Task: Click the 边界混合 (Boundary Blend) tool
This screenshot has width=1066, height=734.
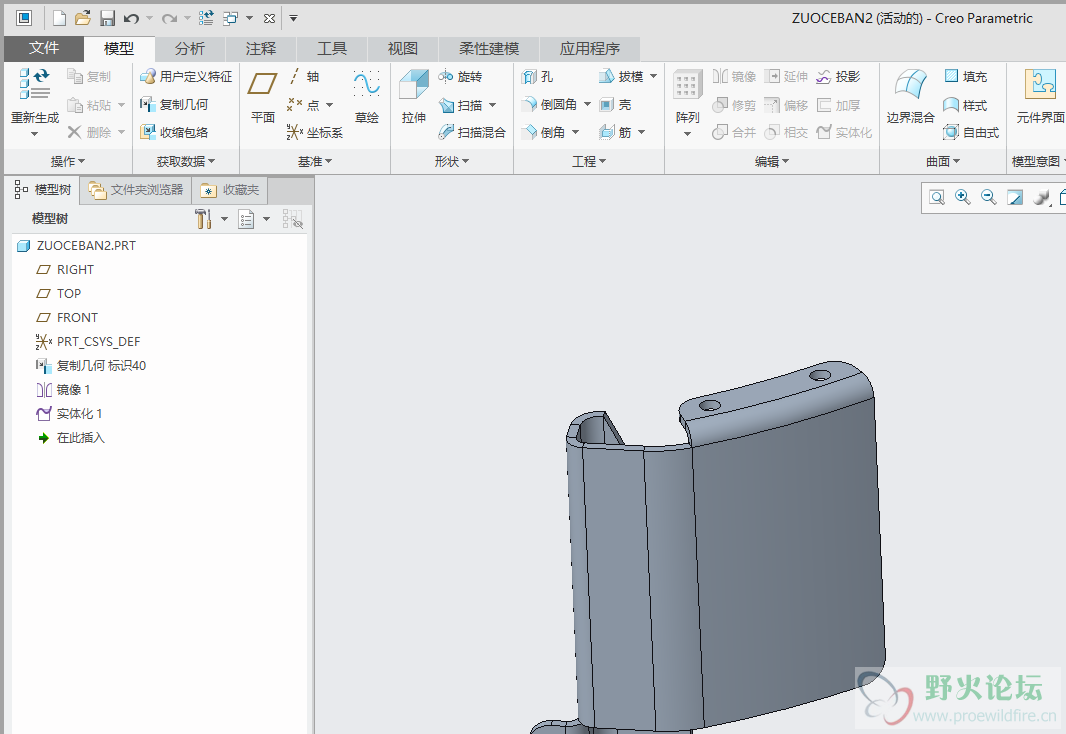Action: tap(910, 97)
